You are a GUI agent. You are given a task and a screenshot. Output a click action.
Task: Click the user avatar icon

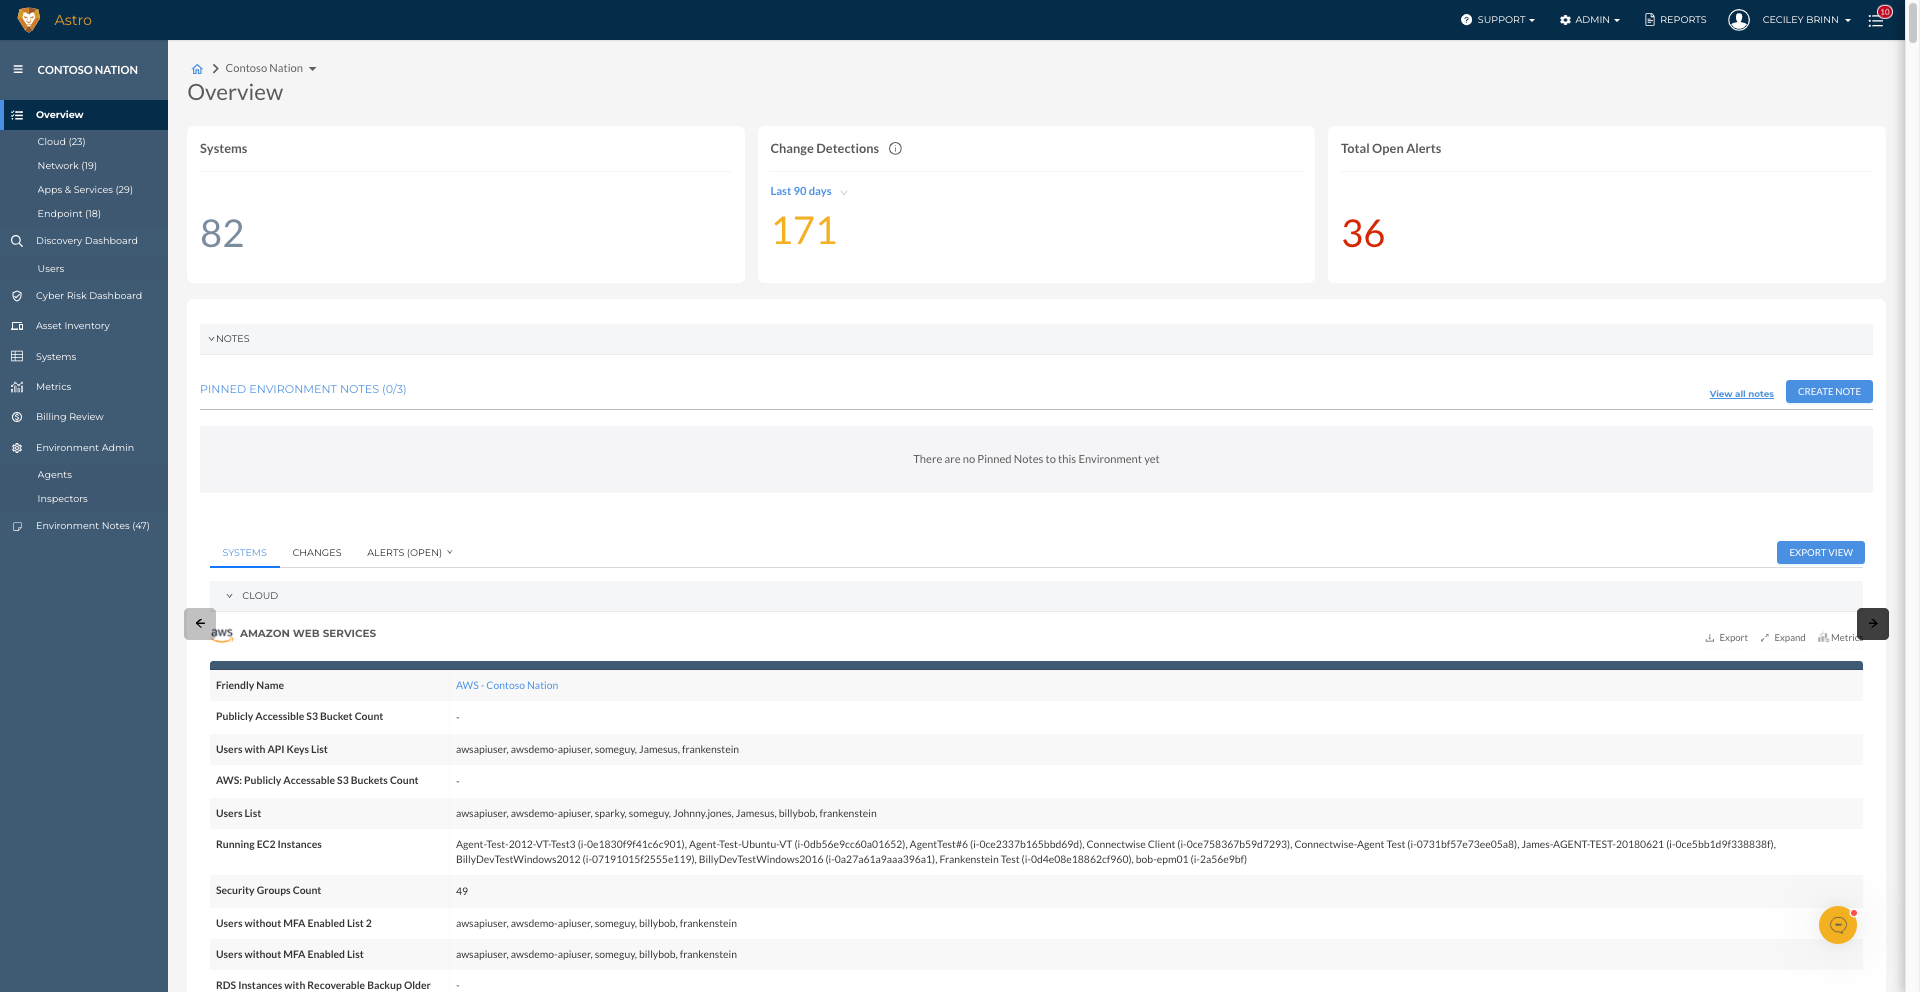1739,20
